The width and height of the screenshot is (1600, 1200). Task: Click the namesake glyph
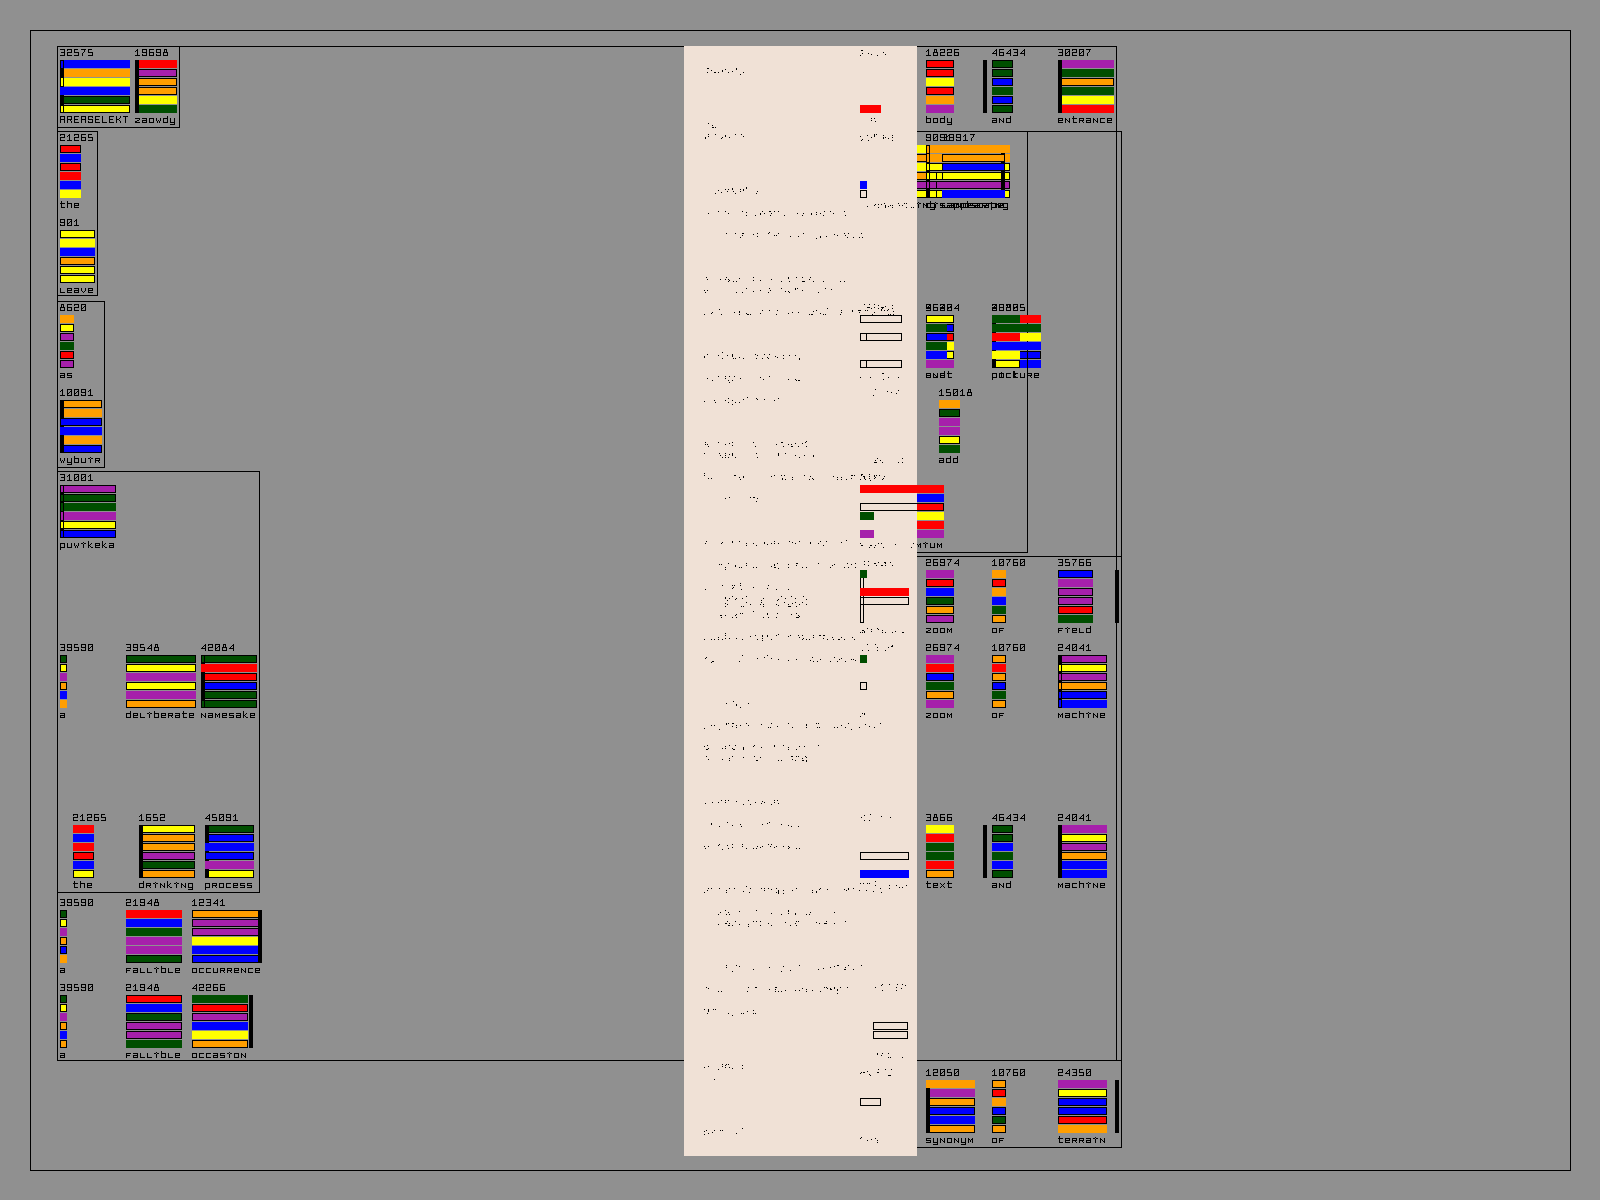(229, 682)
